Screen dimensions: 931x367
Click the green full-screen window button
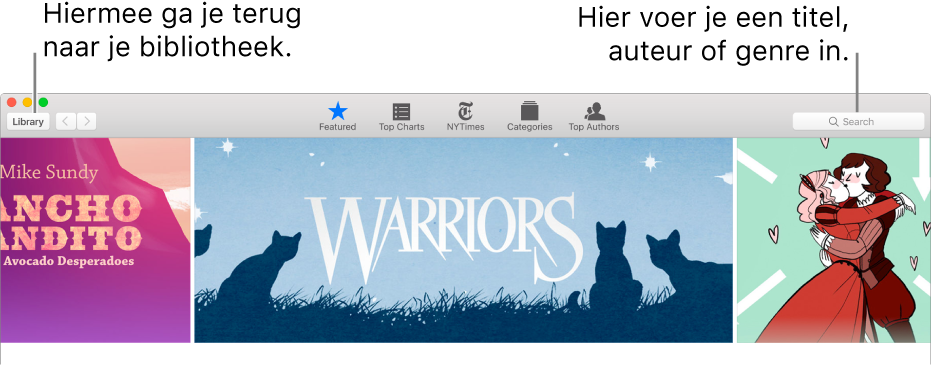43,102
